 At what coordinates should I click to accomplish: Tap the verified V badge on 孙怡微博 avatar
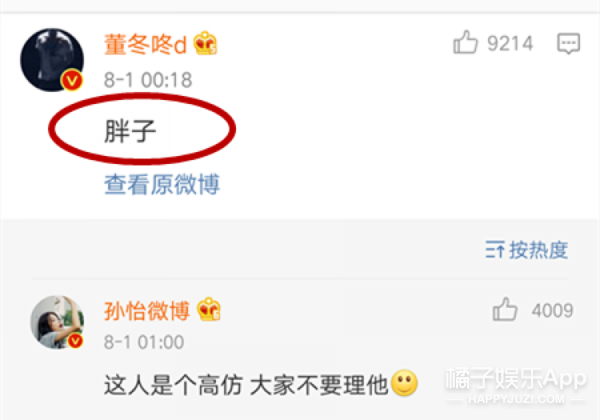click(x=75, y=340)
